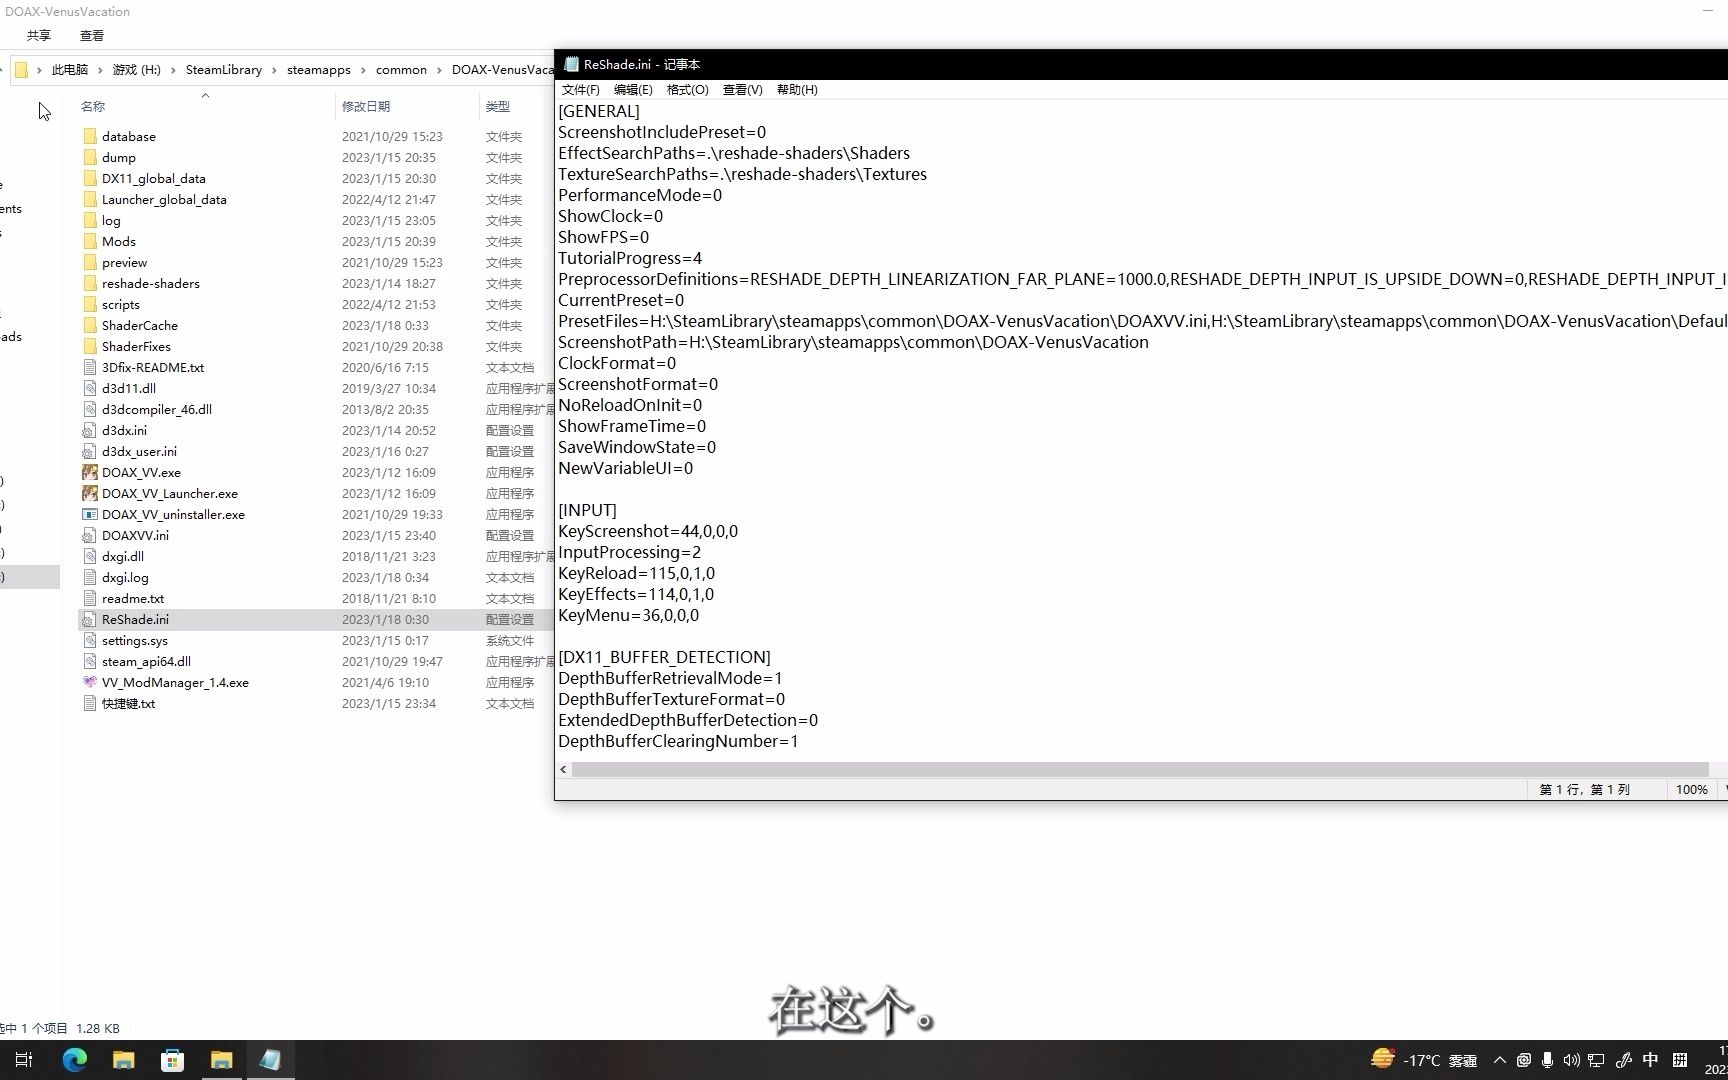The height and width of the screenshot is (1080, 1728).
Task: Select the DOAX_VV_uninstaller.exe icon
Action: (90, 514)
